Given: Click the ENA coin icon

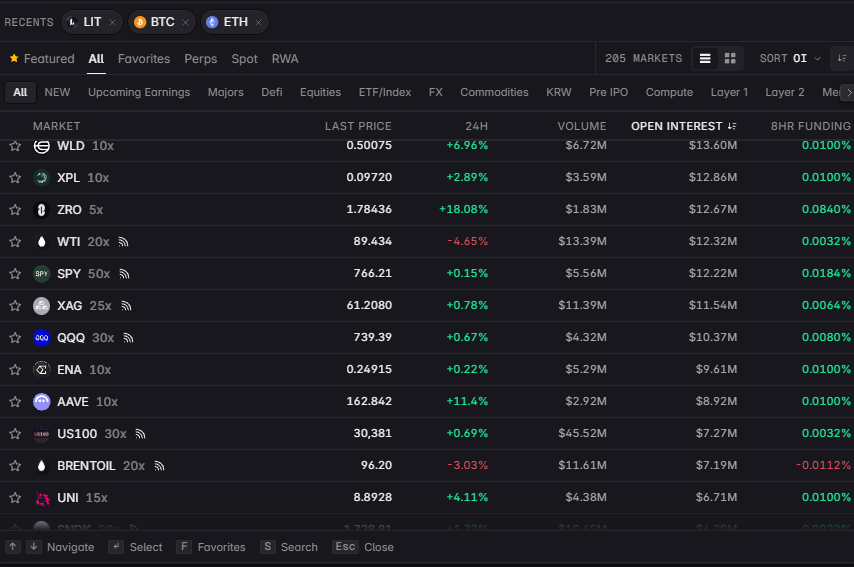Looking at the screenshot, I should point(41,370).
